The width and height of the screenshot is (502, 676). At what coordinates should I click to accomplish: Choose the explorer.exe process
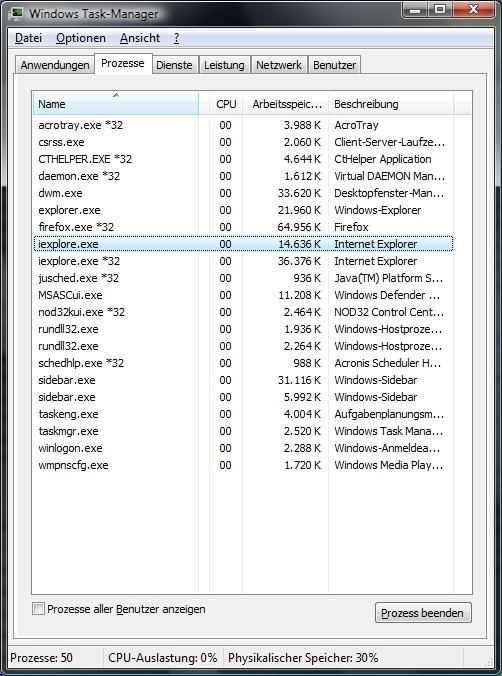(243, 210)
